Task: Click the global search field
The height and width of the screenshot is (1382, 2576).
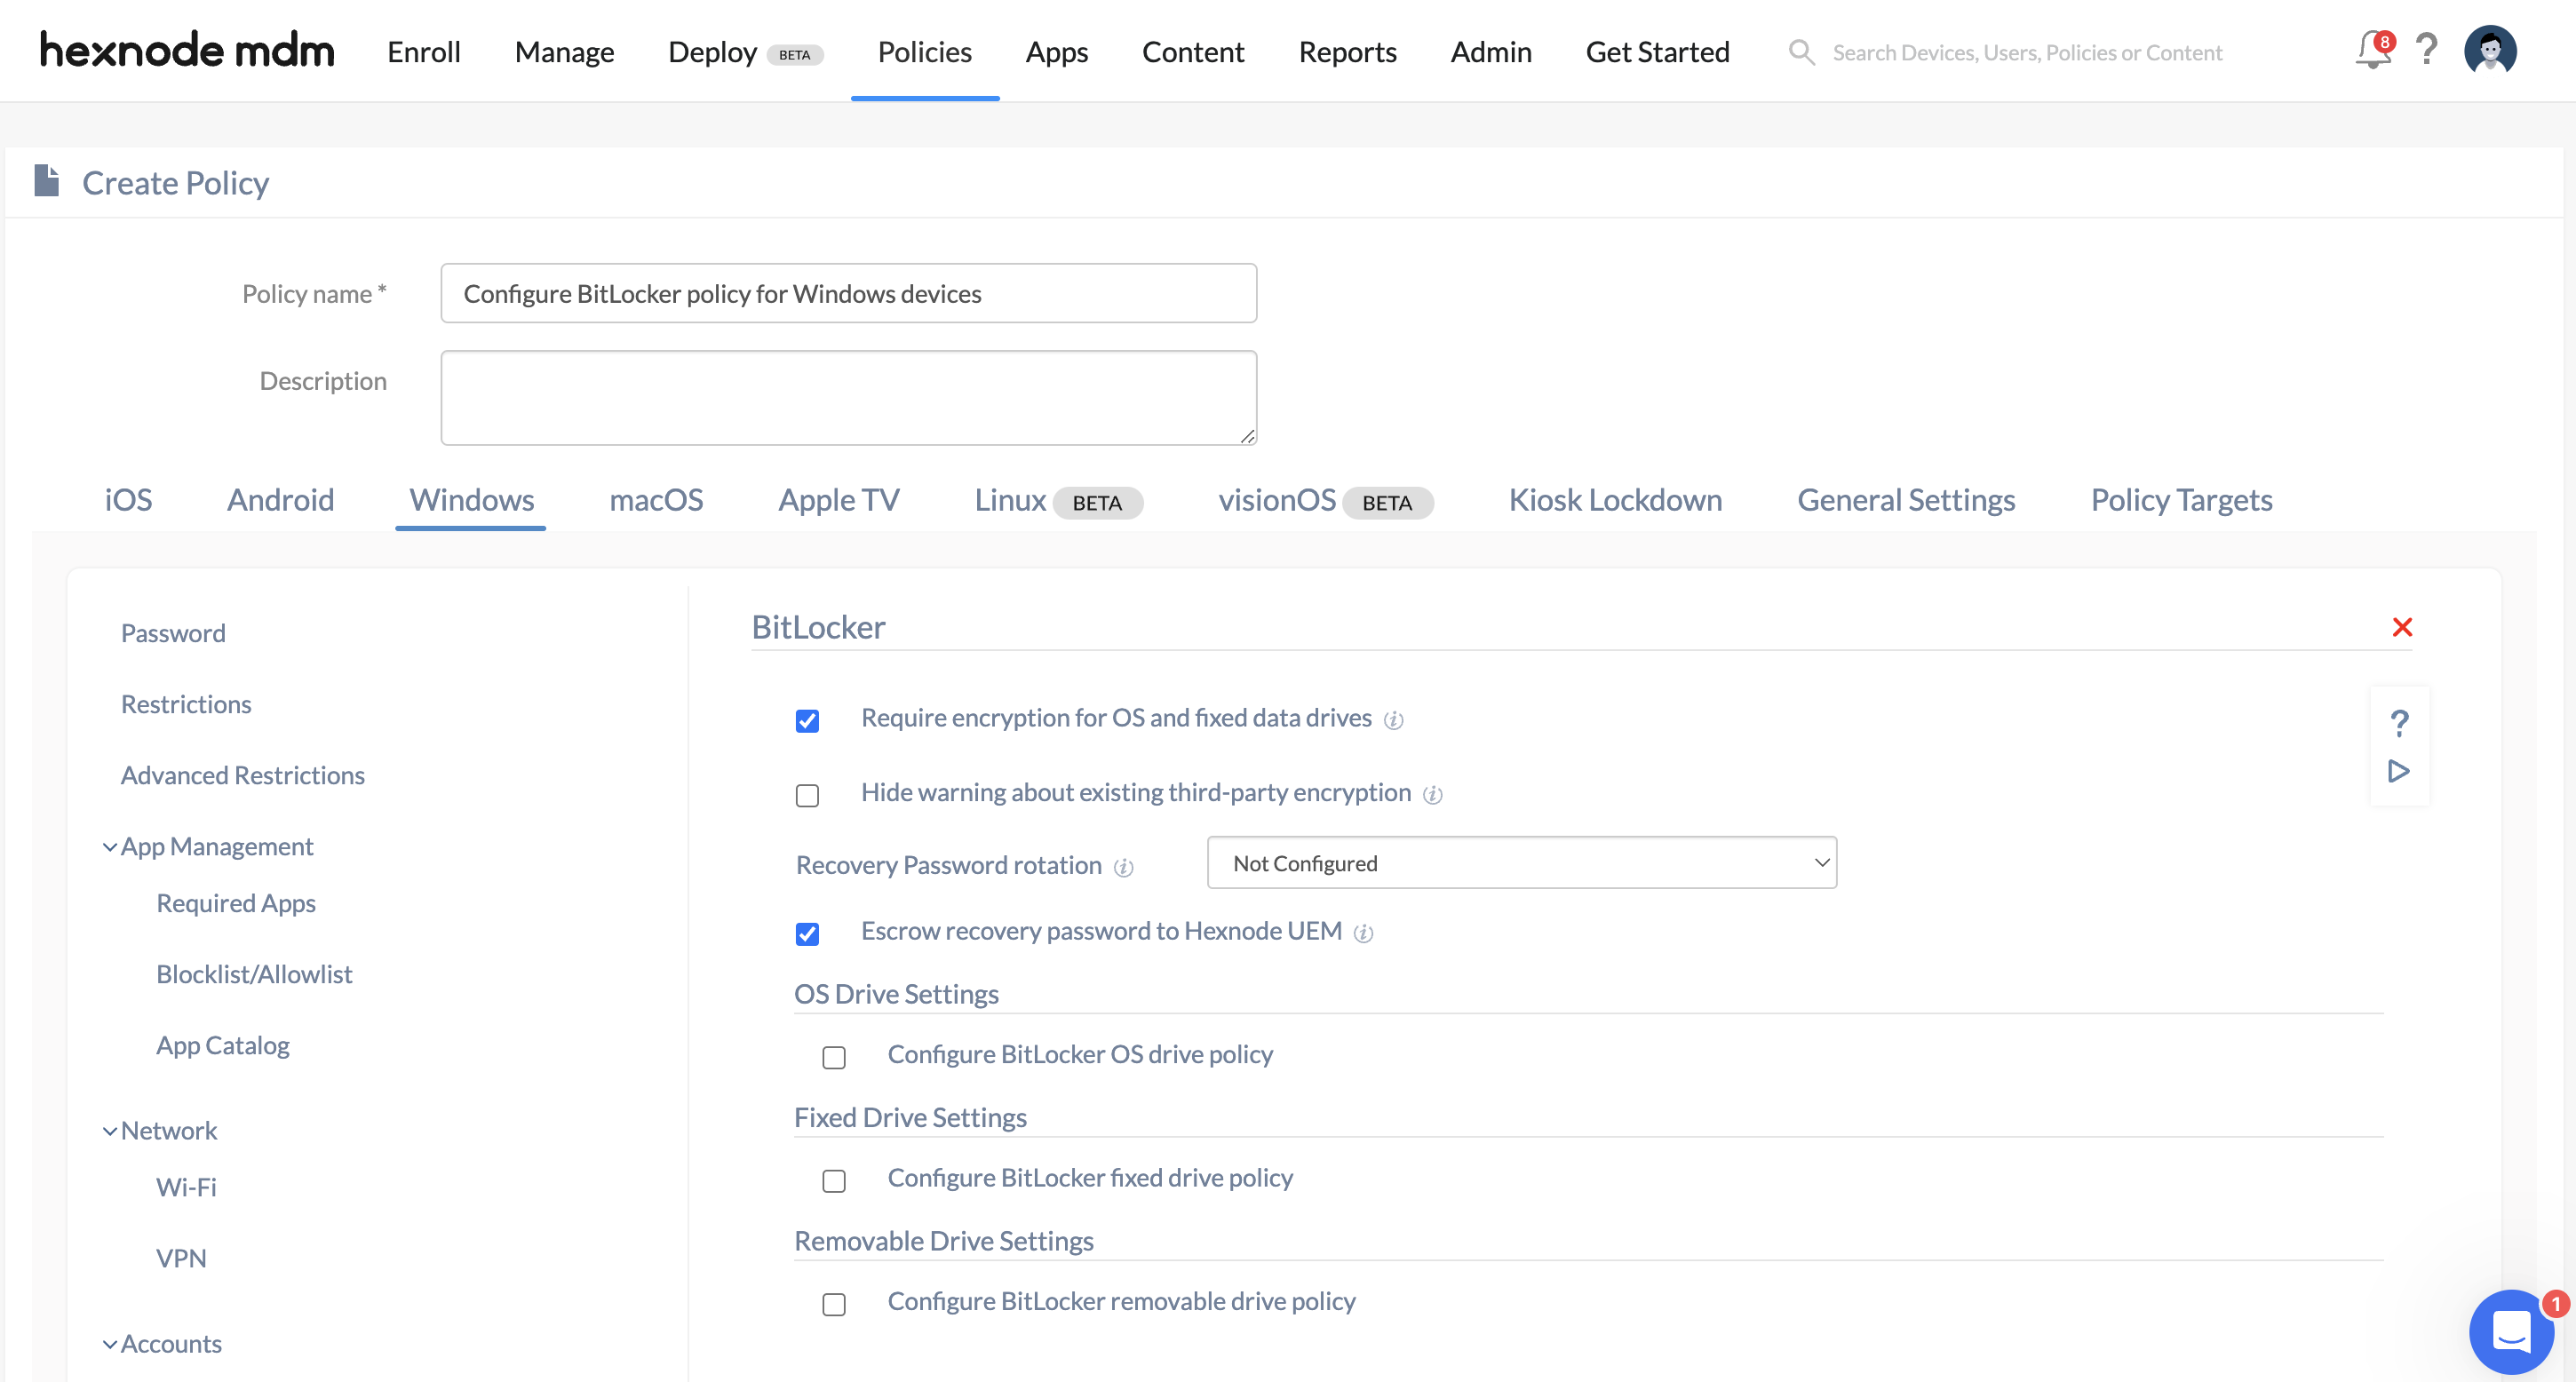Action: pyautogui.click(x=2026, y=52)
